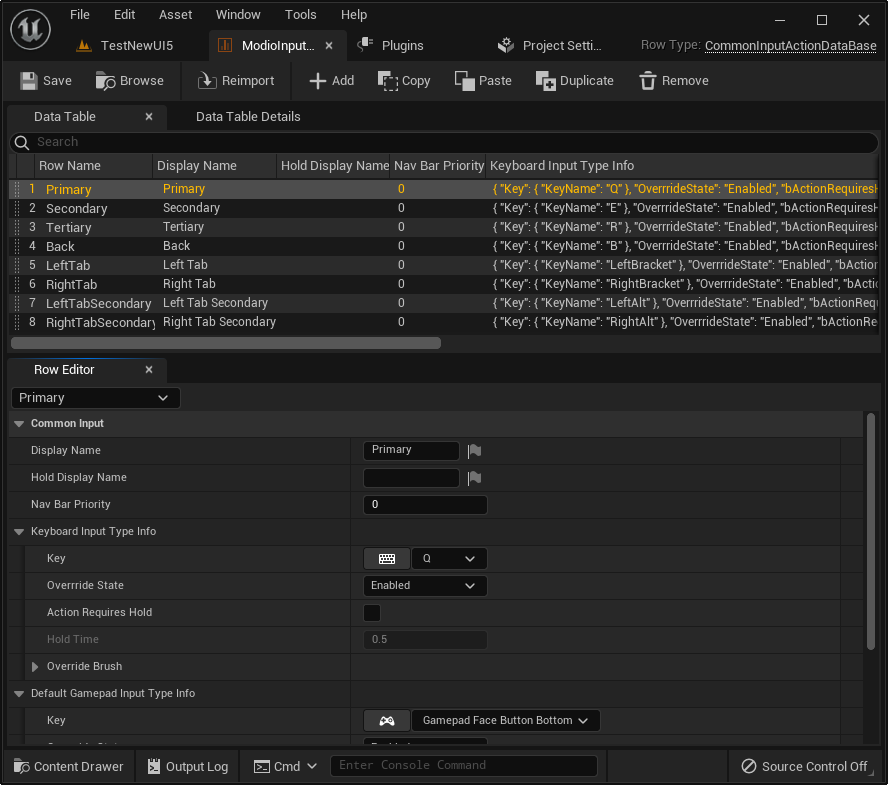Viewport: 888px width, 785px height.
Task: Open the Output Log
Action: click(187, 766)
